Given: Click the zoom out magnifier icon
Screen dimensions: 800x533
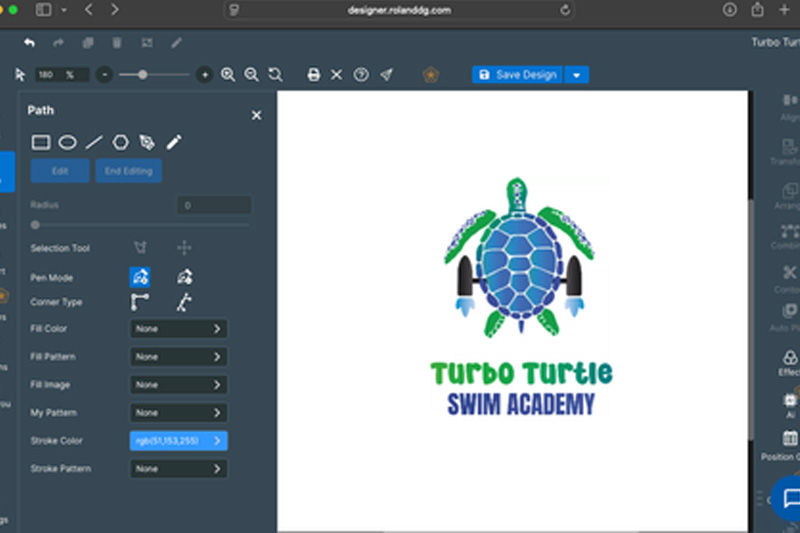Looking at the screenshot, I should coord(252,75).
